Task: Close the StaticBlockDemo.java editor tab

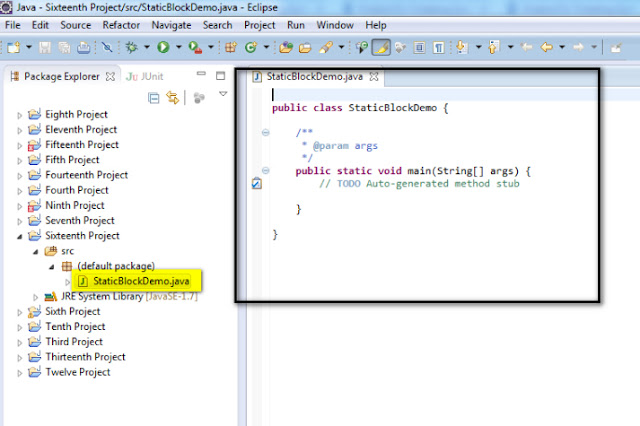Action: click(374, 77)
